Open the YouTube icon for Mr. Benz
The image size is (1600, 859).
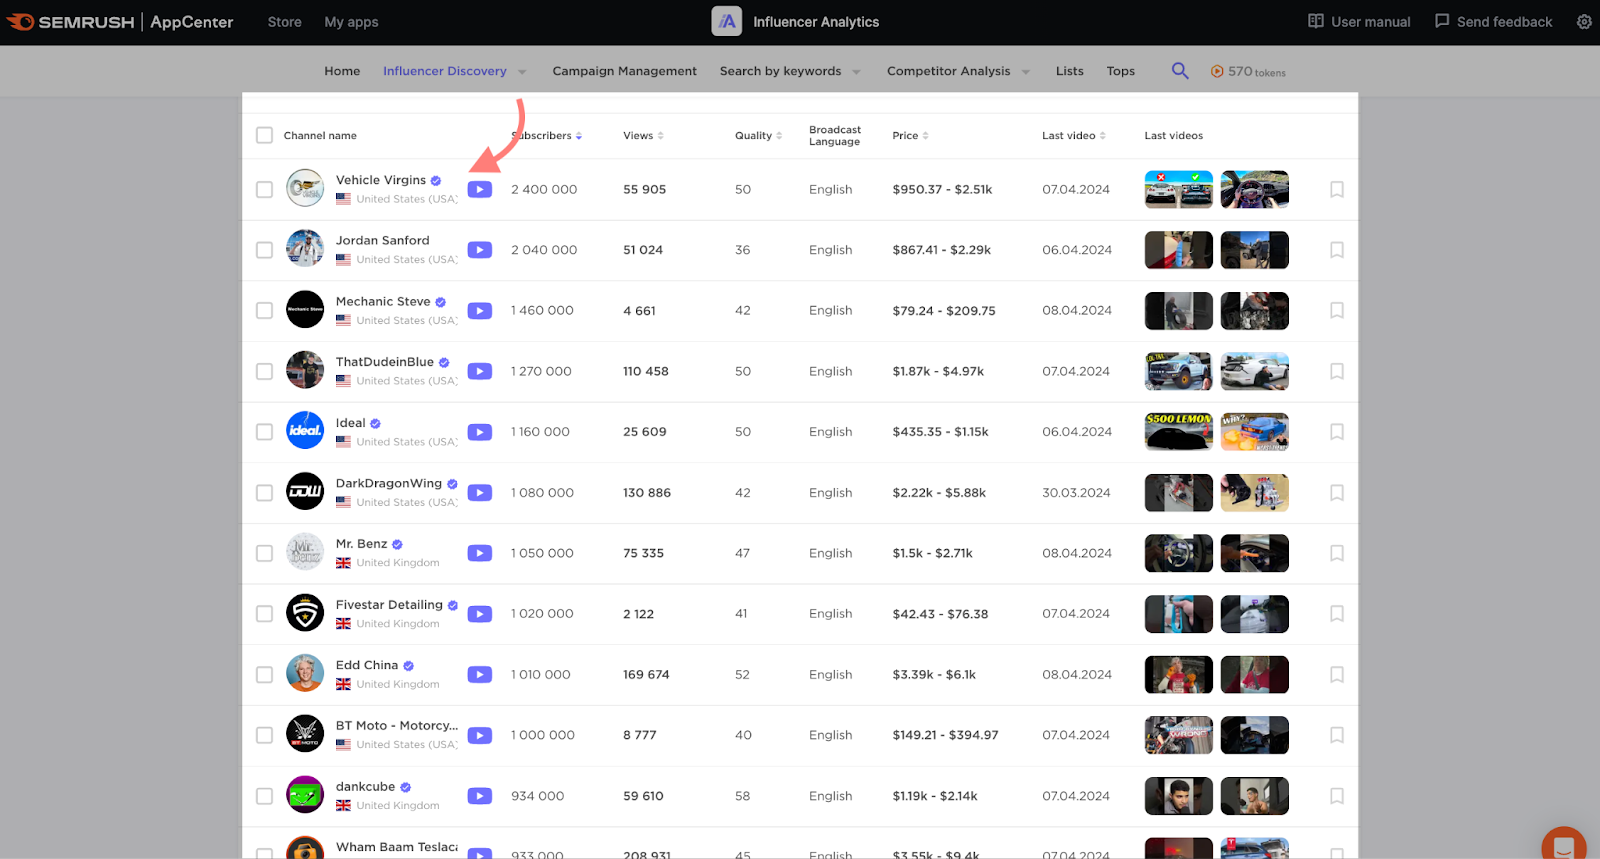(480, 553)
